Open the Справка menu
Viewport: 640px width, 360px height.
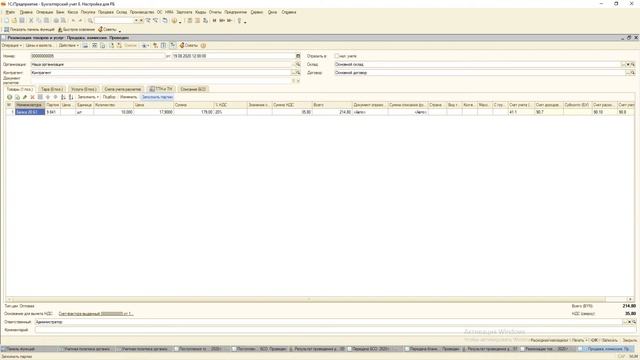click(289, 12)
